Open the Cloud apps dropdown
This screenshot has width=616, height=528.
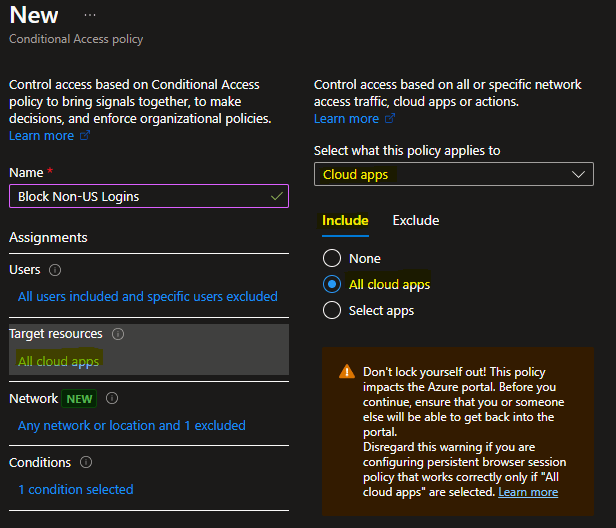pos(453,174)
